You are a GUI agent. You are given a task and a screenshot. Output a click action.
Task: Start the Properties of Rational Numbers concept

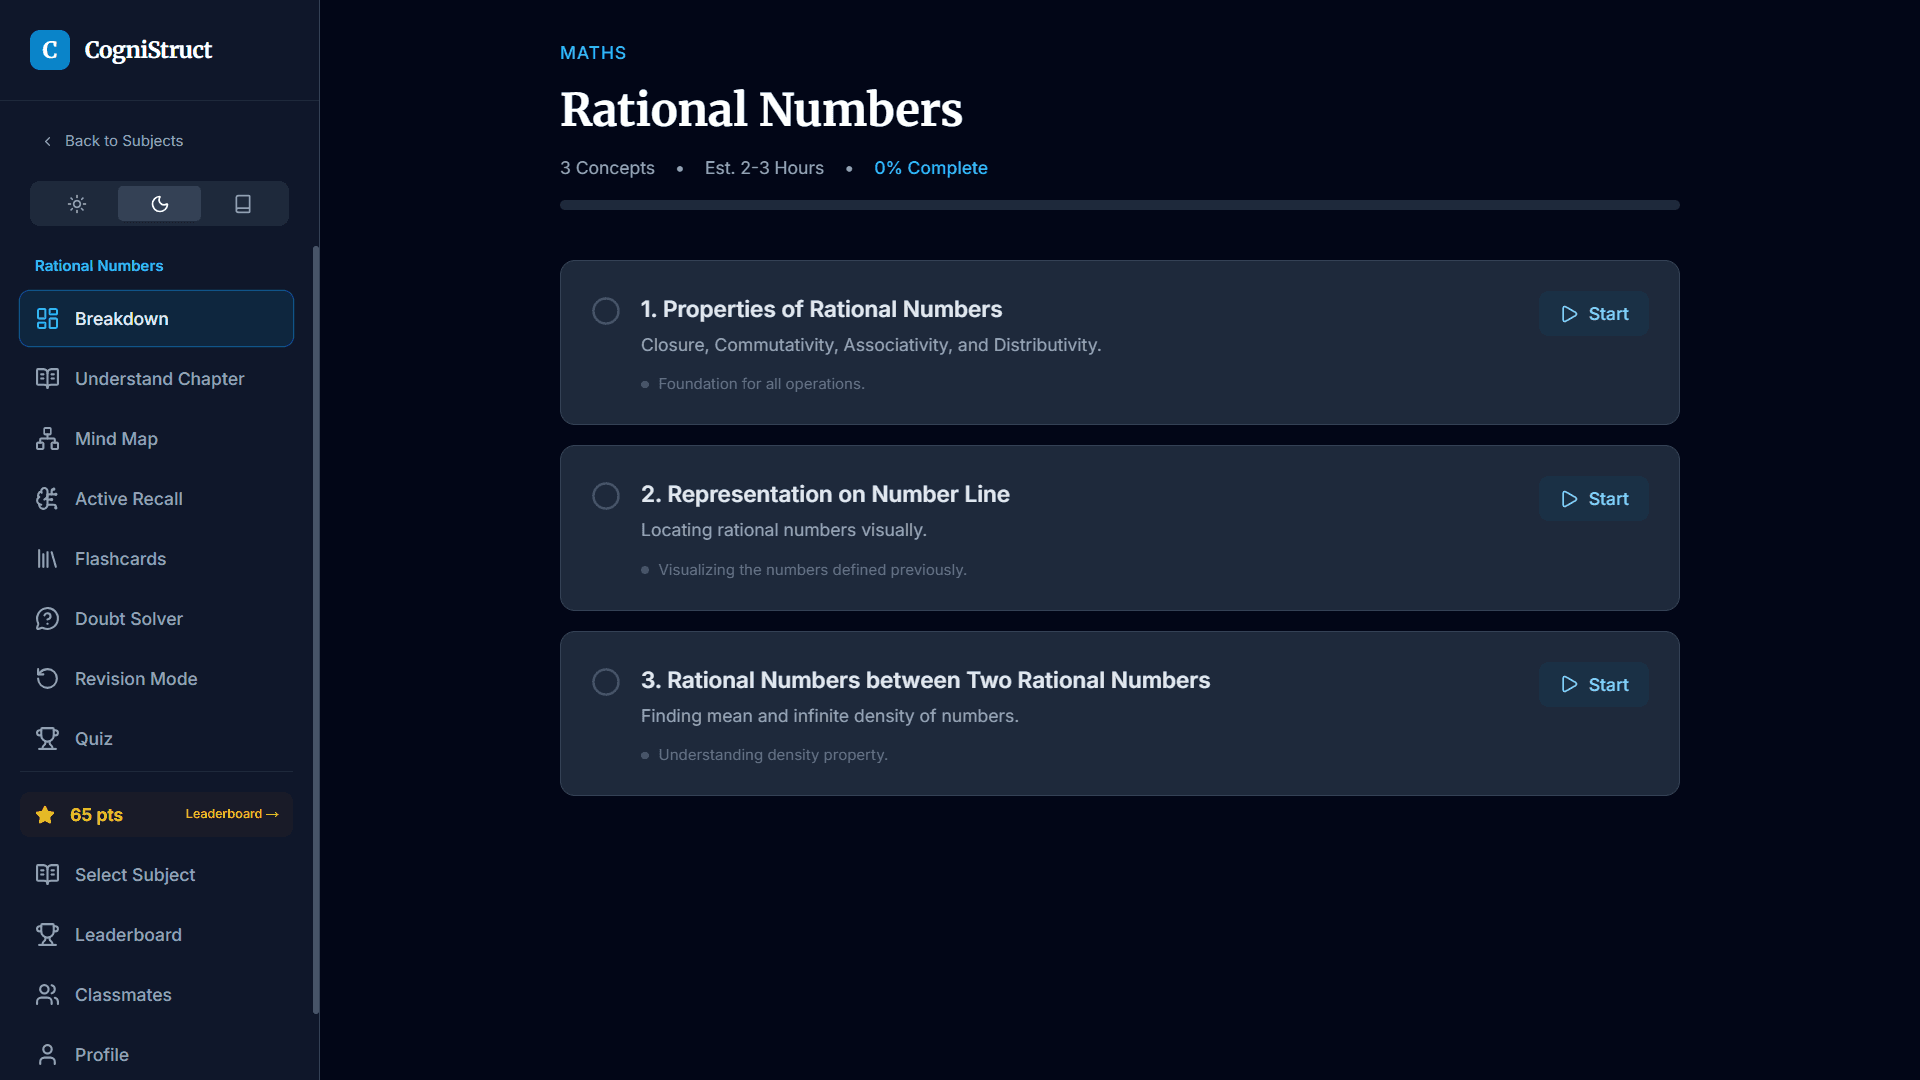tap(1594, 313)
